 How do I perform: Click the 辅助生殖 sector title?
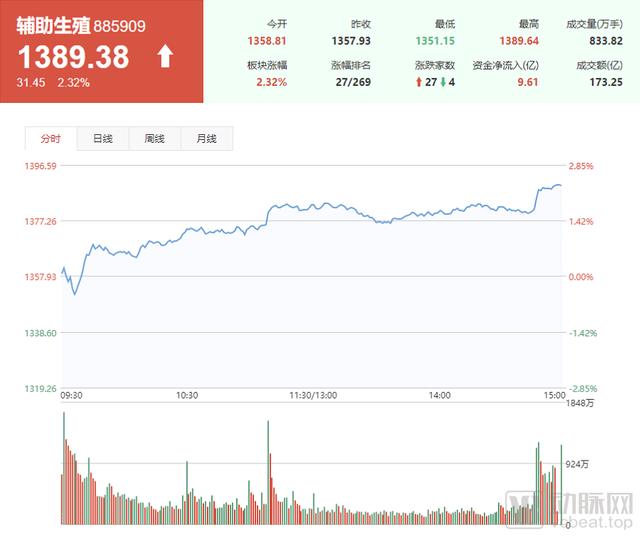coord(53,26)
